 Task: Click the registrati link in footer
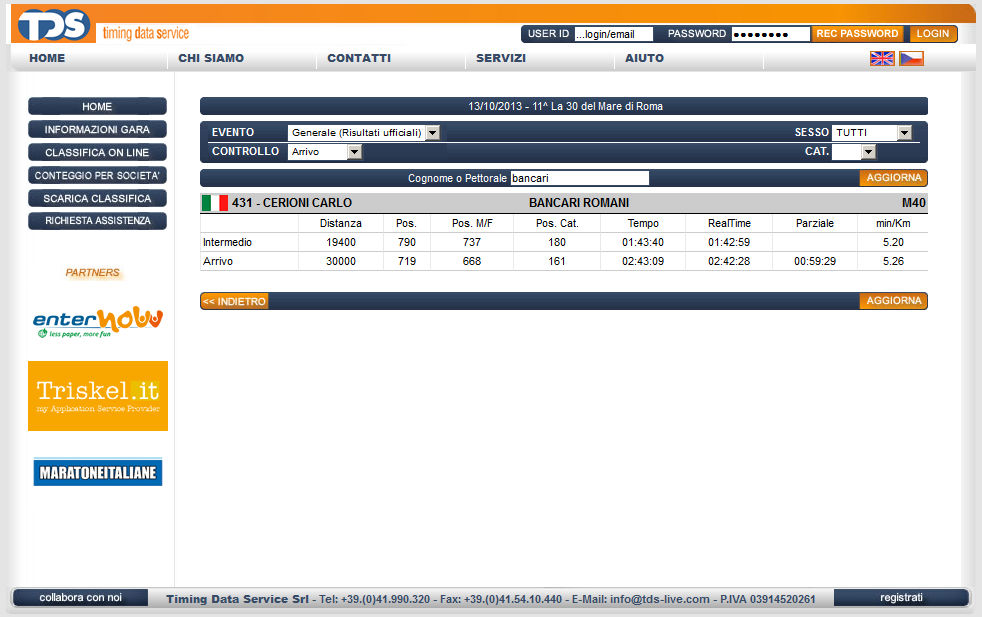click(x=901, y=598)
